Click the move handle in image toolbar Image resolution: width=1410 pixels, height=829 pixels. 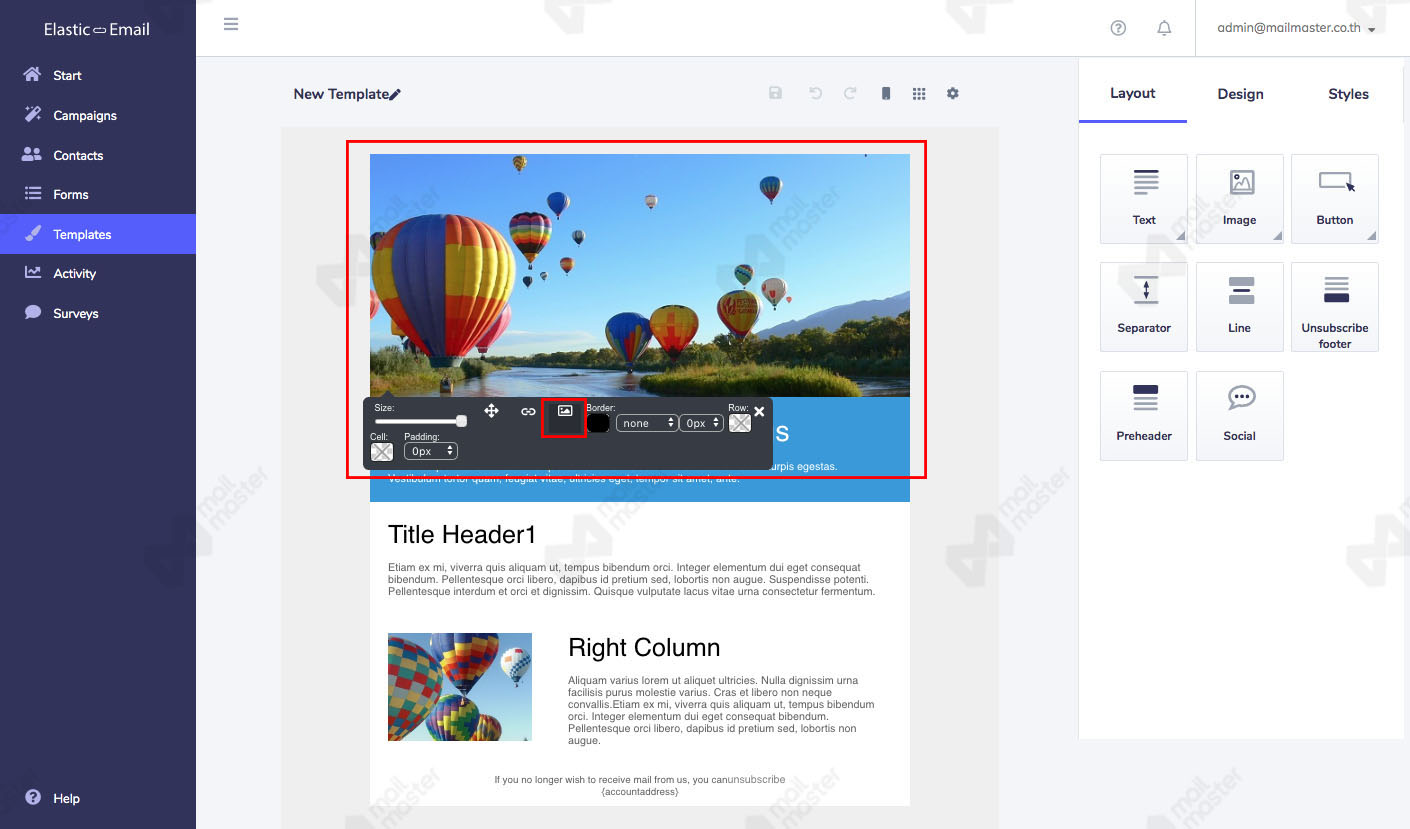pos(491,411)
